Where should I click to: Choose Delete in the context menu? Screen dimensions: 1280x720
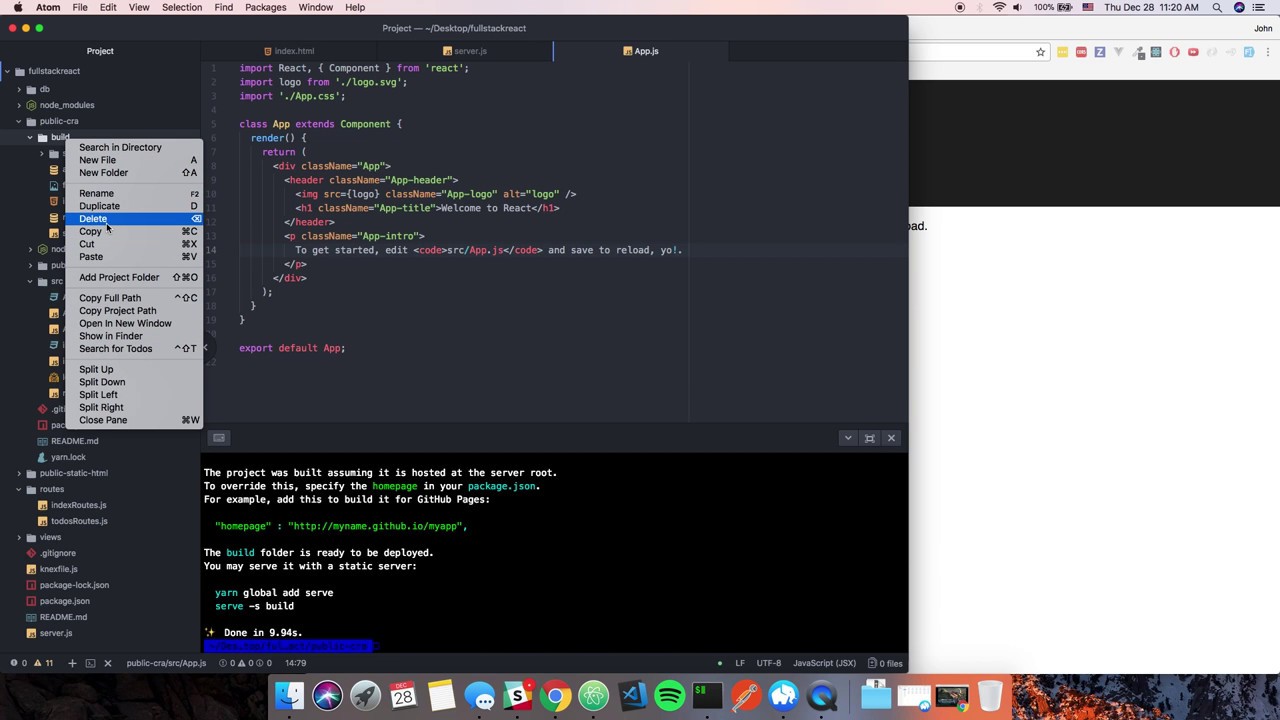point(134,219)
